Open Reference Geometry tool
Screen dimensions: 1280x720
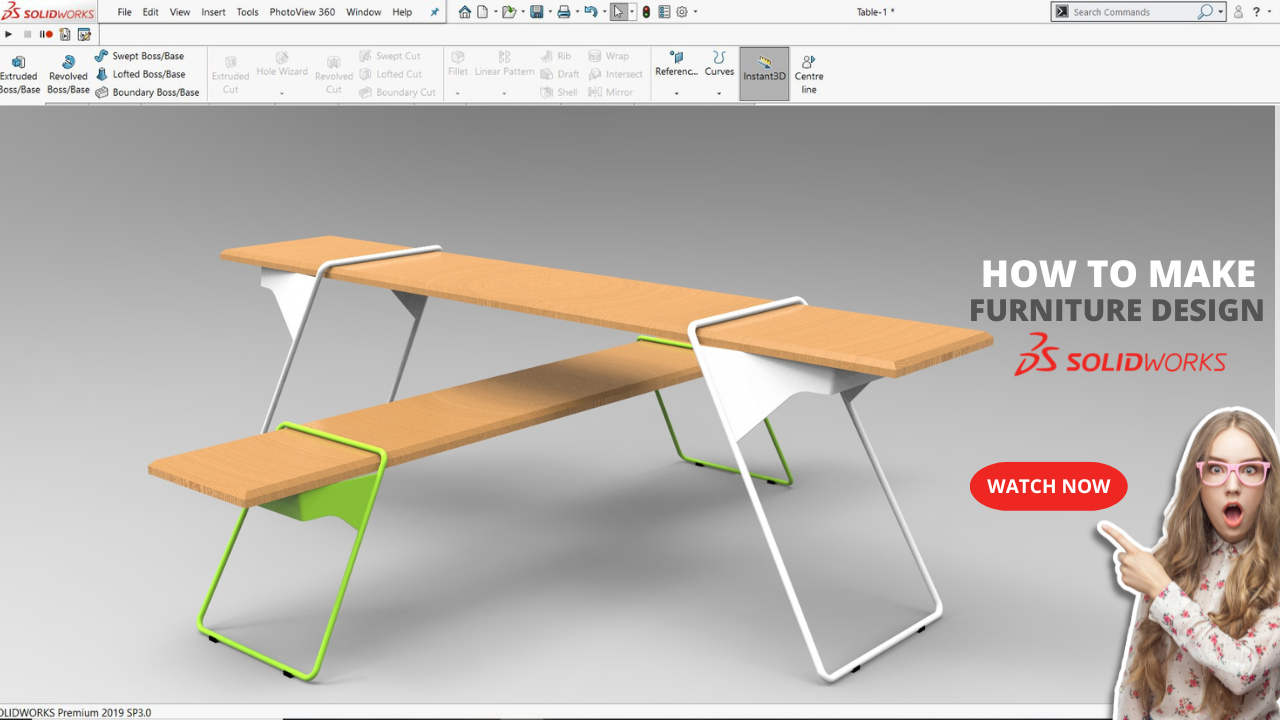click(676, 65)
